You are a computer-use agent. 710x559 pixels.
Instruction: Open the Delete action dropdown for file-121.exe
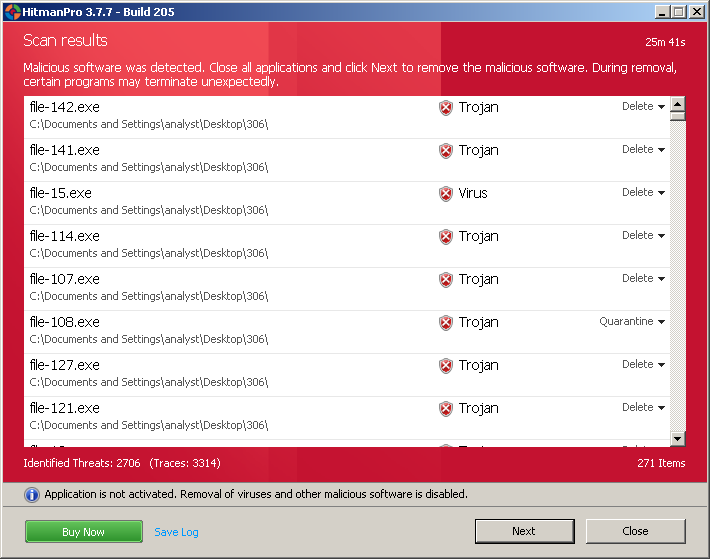(x=643, y=407)
